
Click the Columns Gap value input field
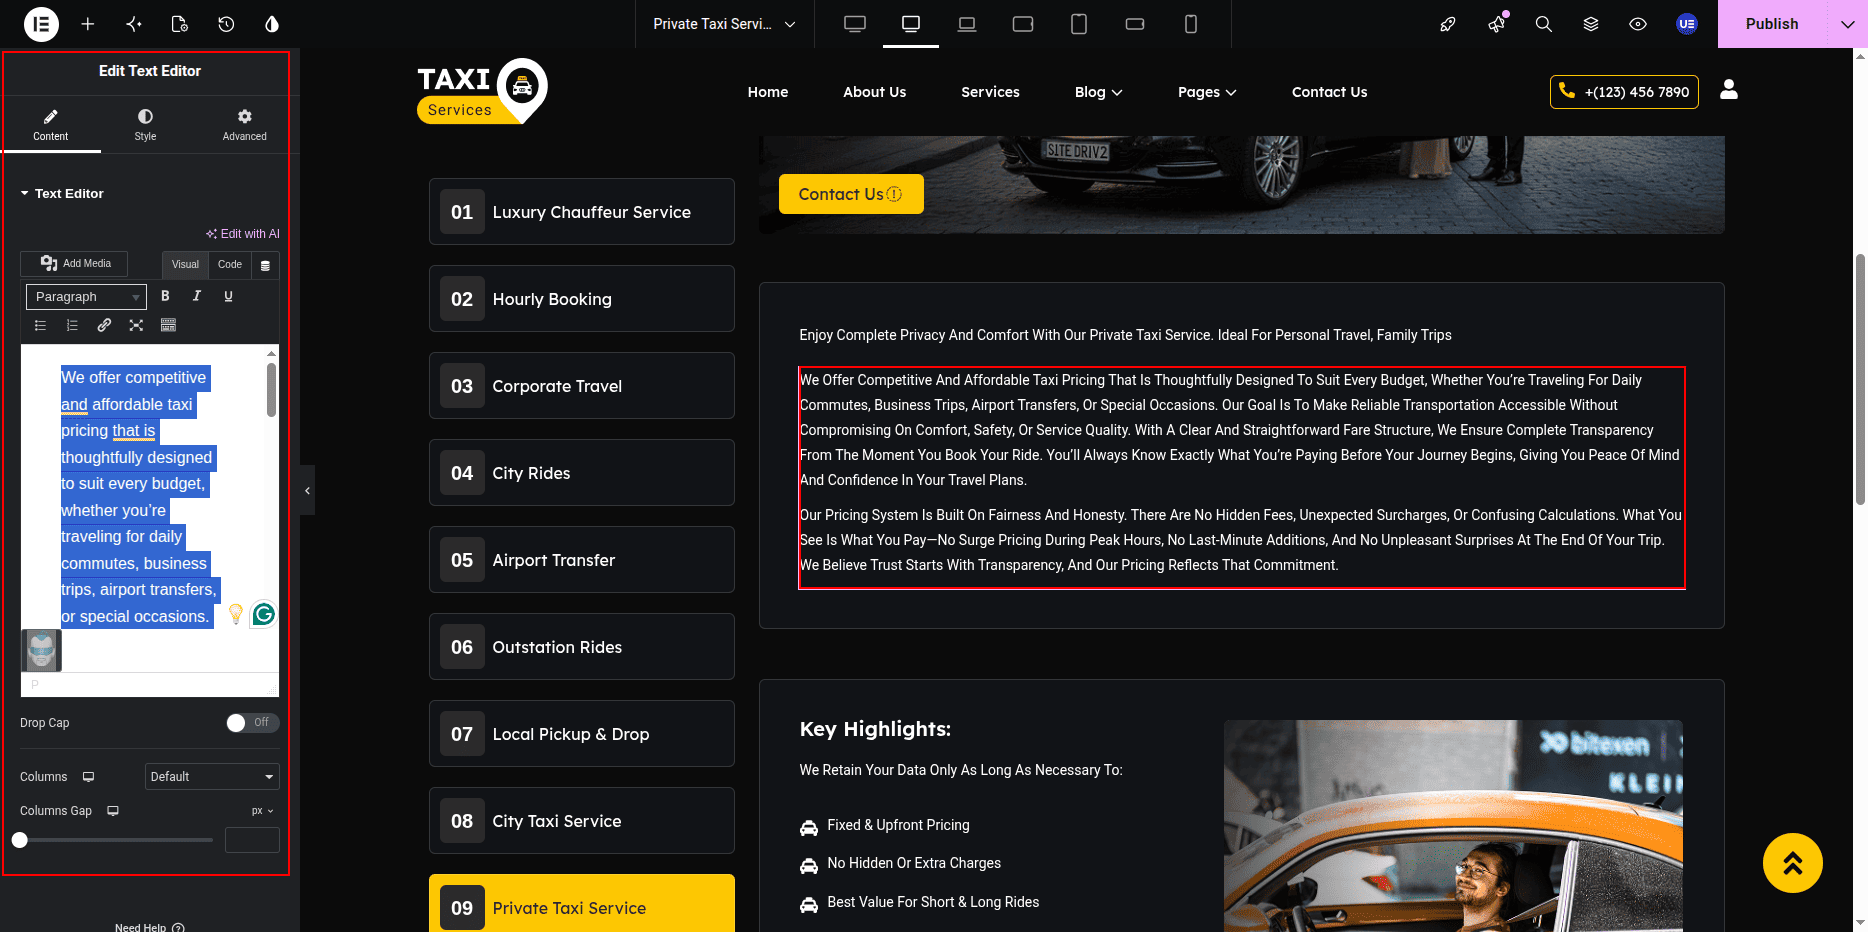click(x=252, y=840)
